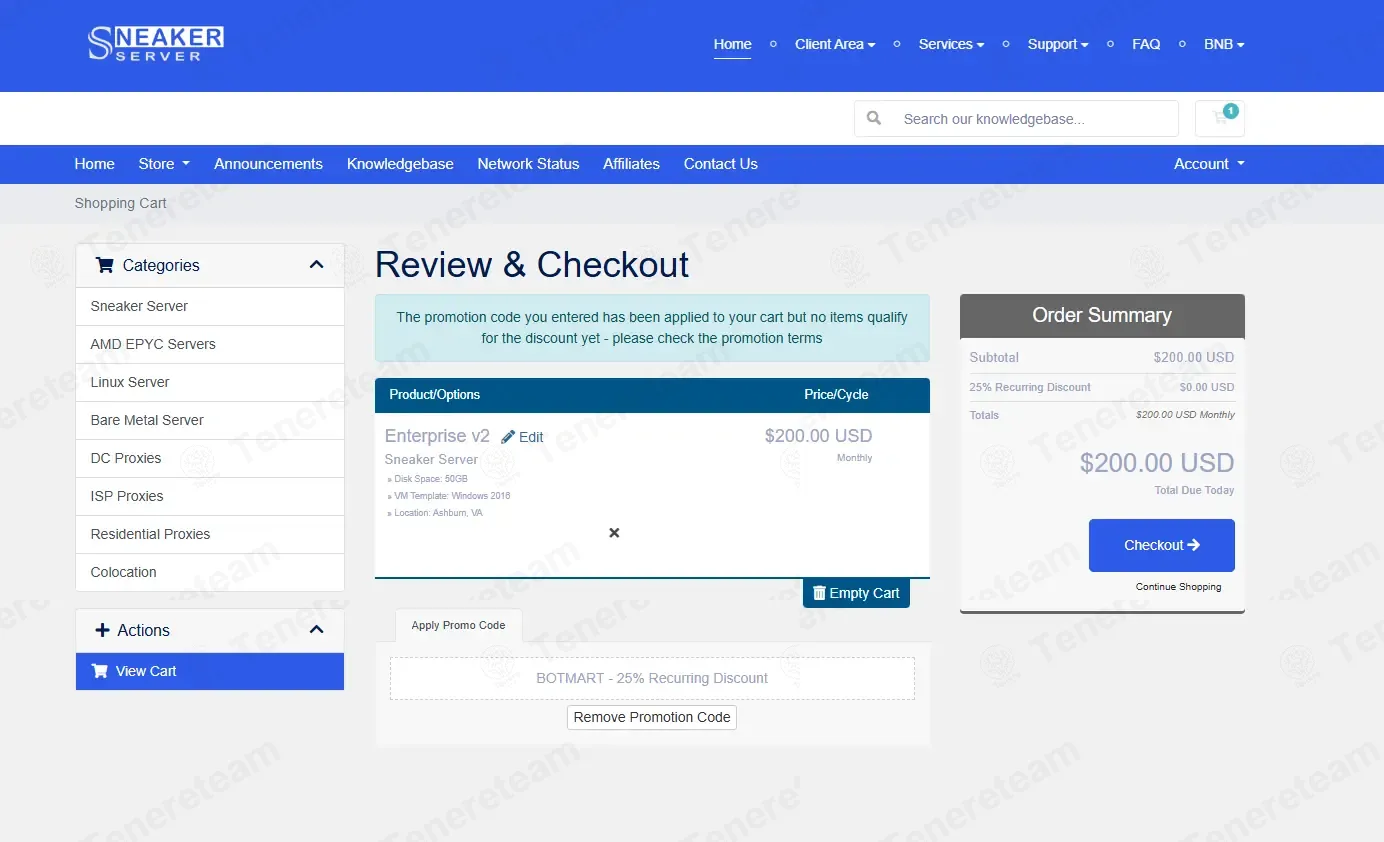Select the Apply Promo Code tab
The image size is (1384, 842).
click(458, 625)
